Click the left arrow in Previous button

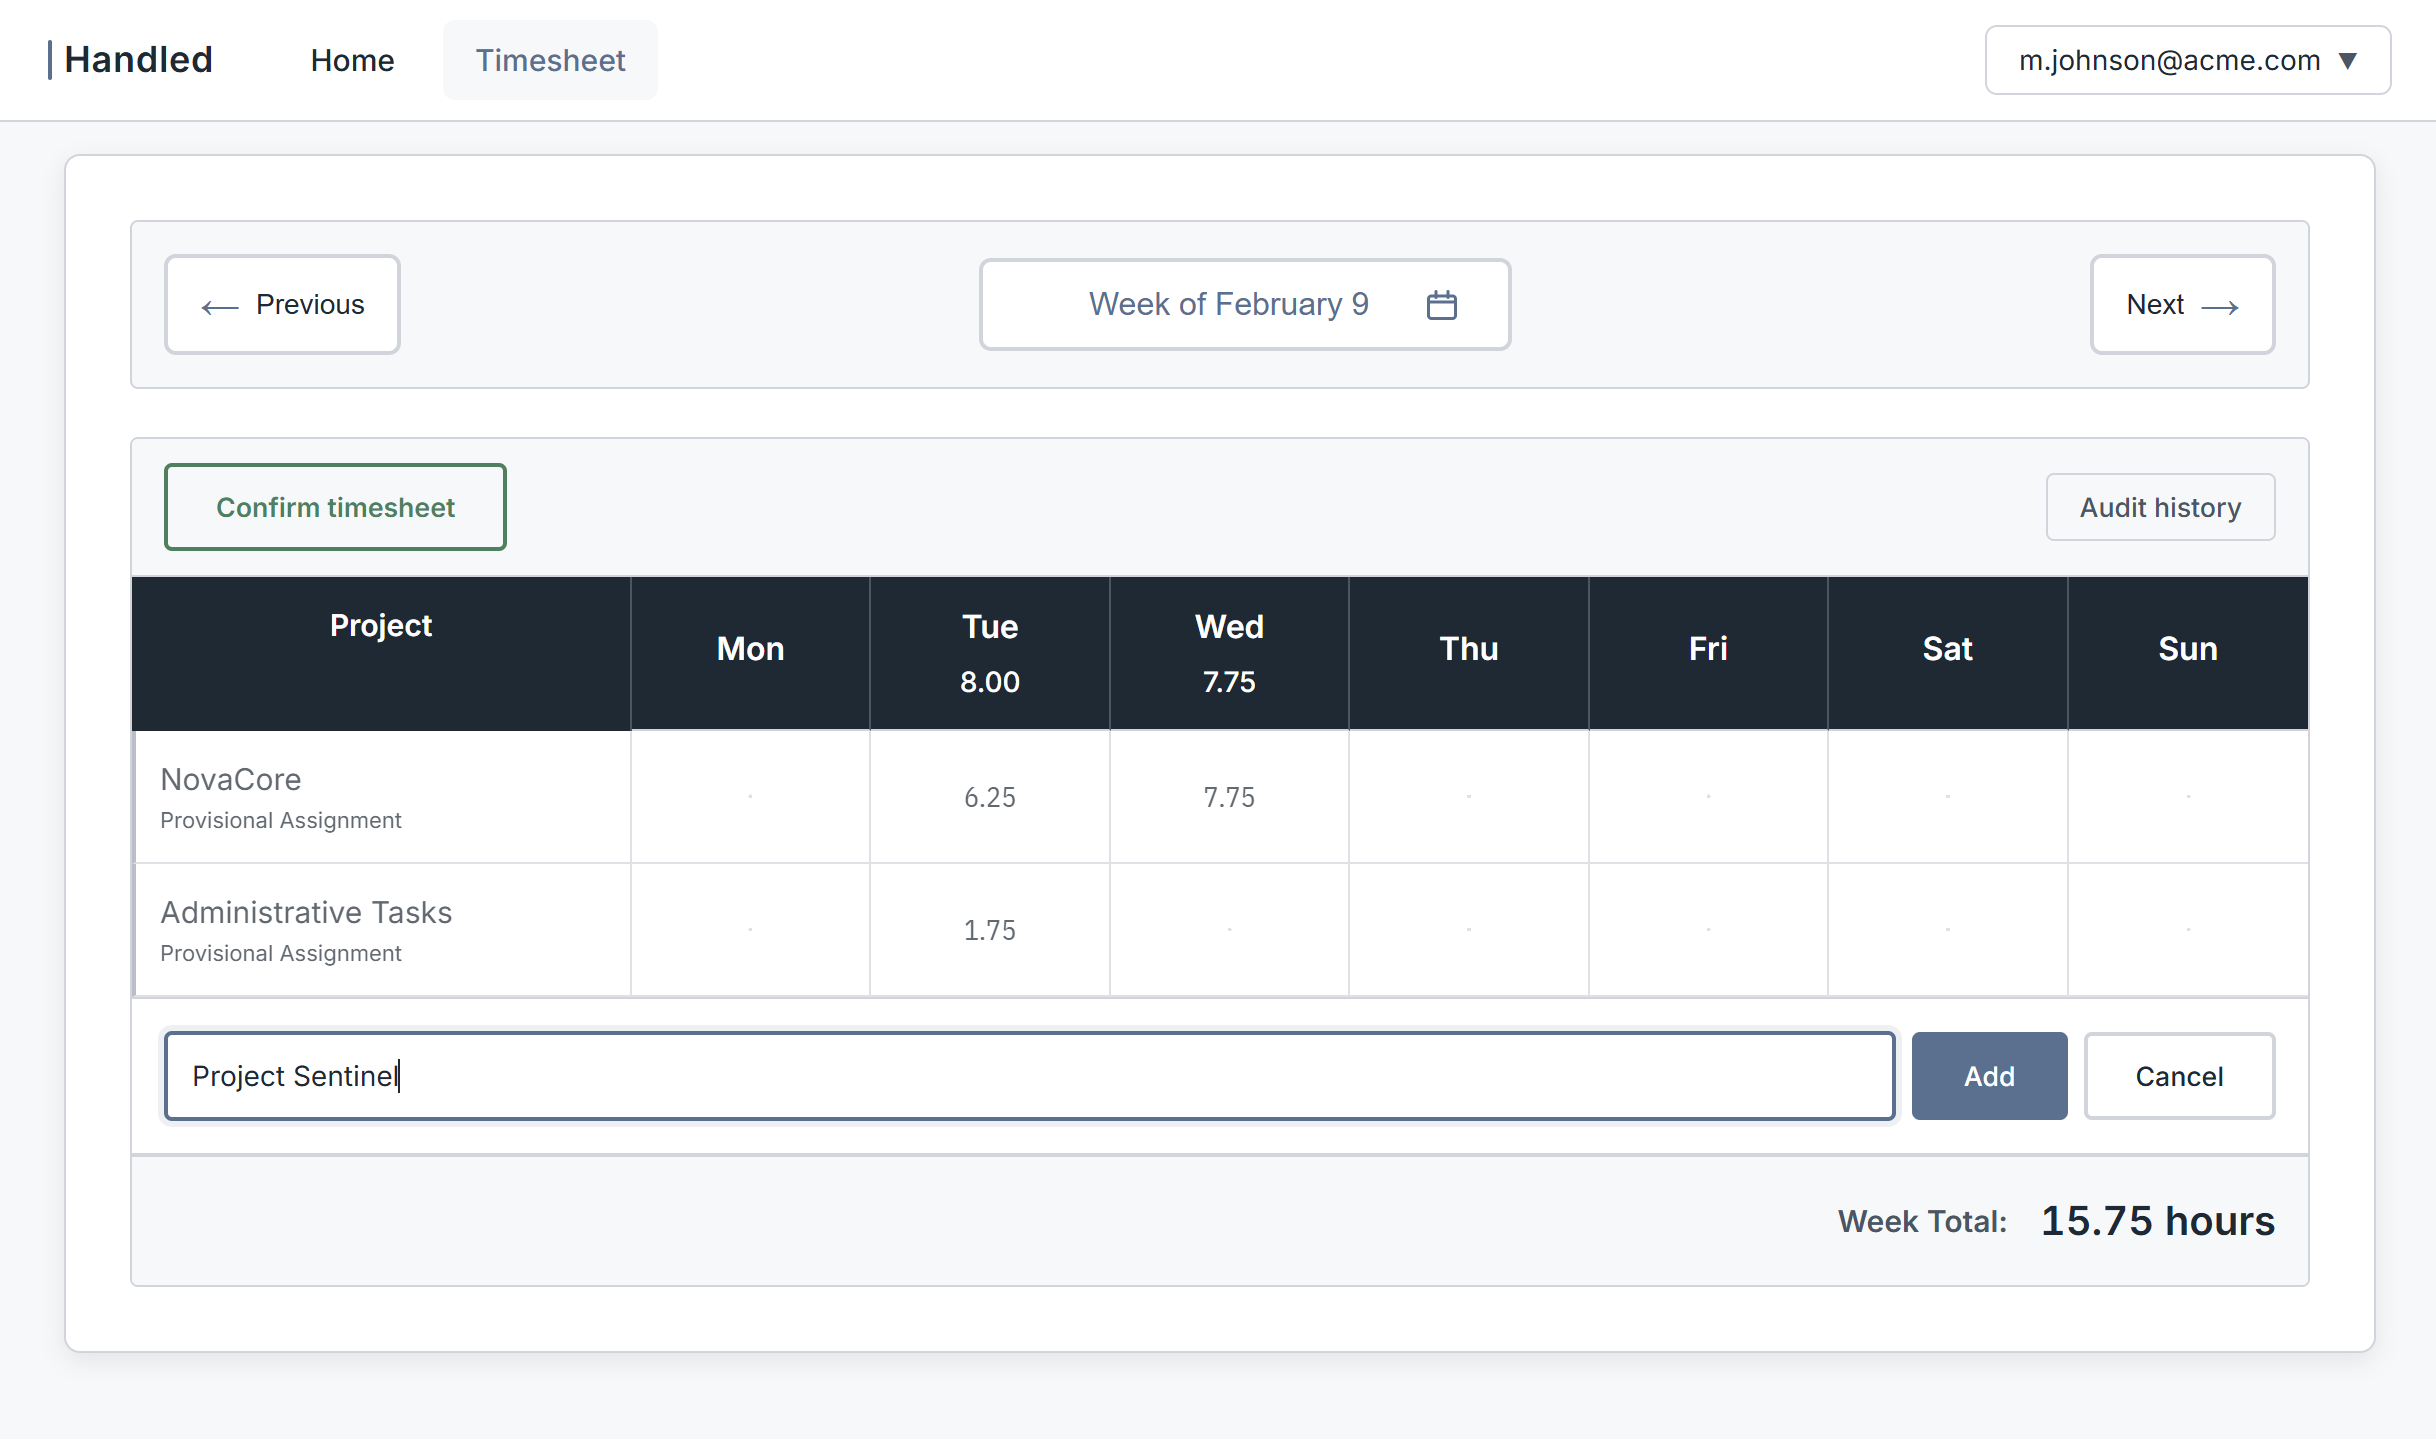[x=219, y=305]
